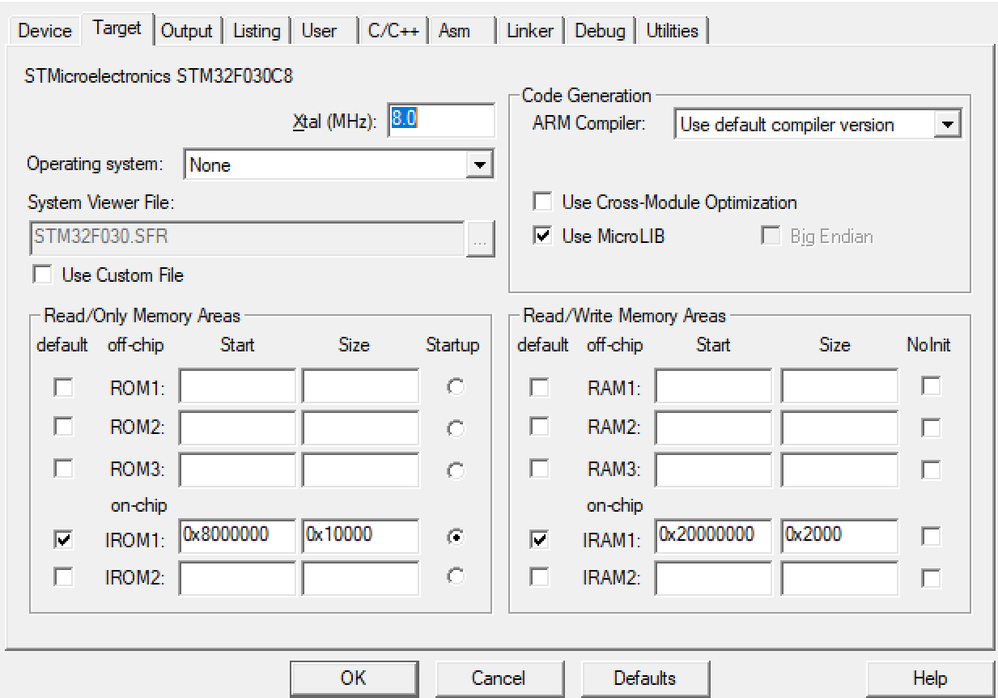
Task: Click the System Viewer File browse button
Action: pyautogui.click(x=481, y=240)
